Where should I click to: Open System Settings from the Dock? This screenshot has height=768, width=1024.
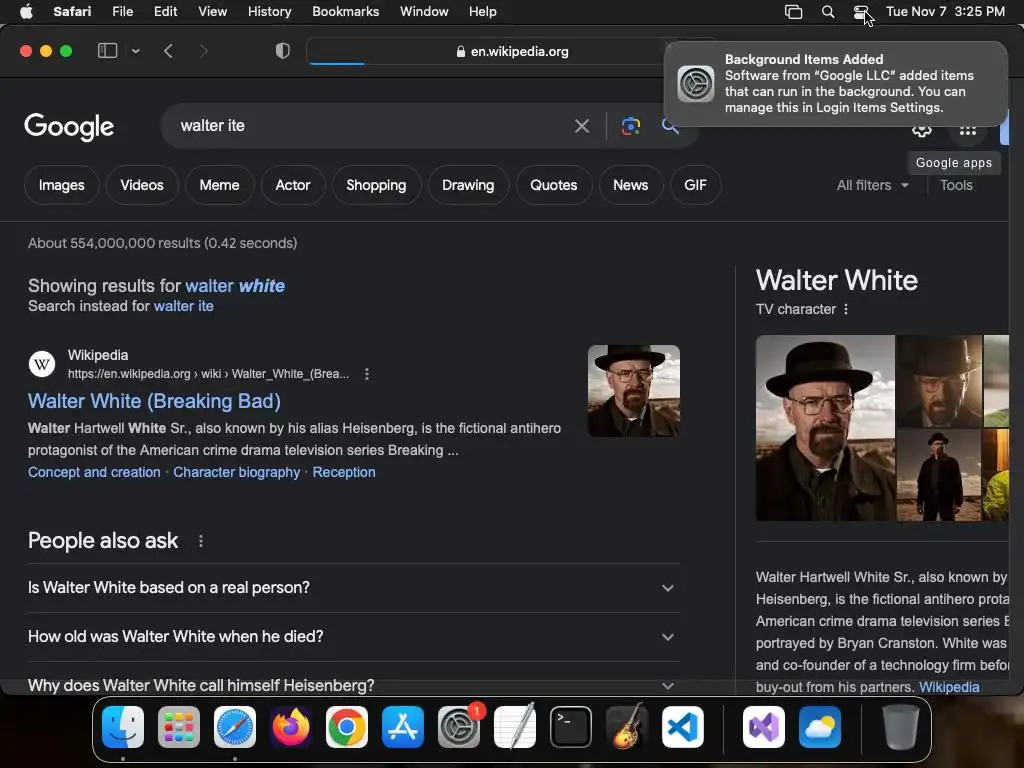pos(459,727)
